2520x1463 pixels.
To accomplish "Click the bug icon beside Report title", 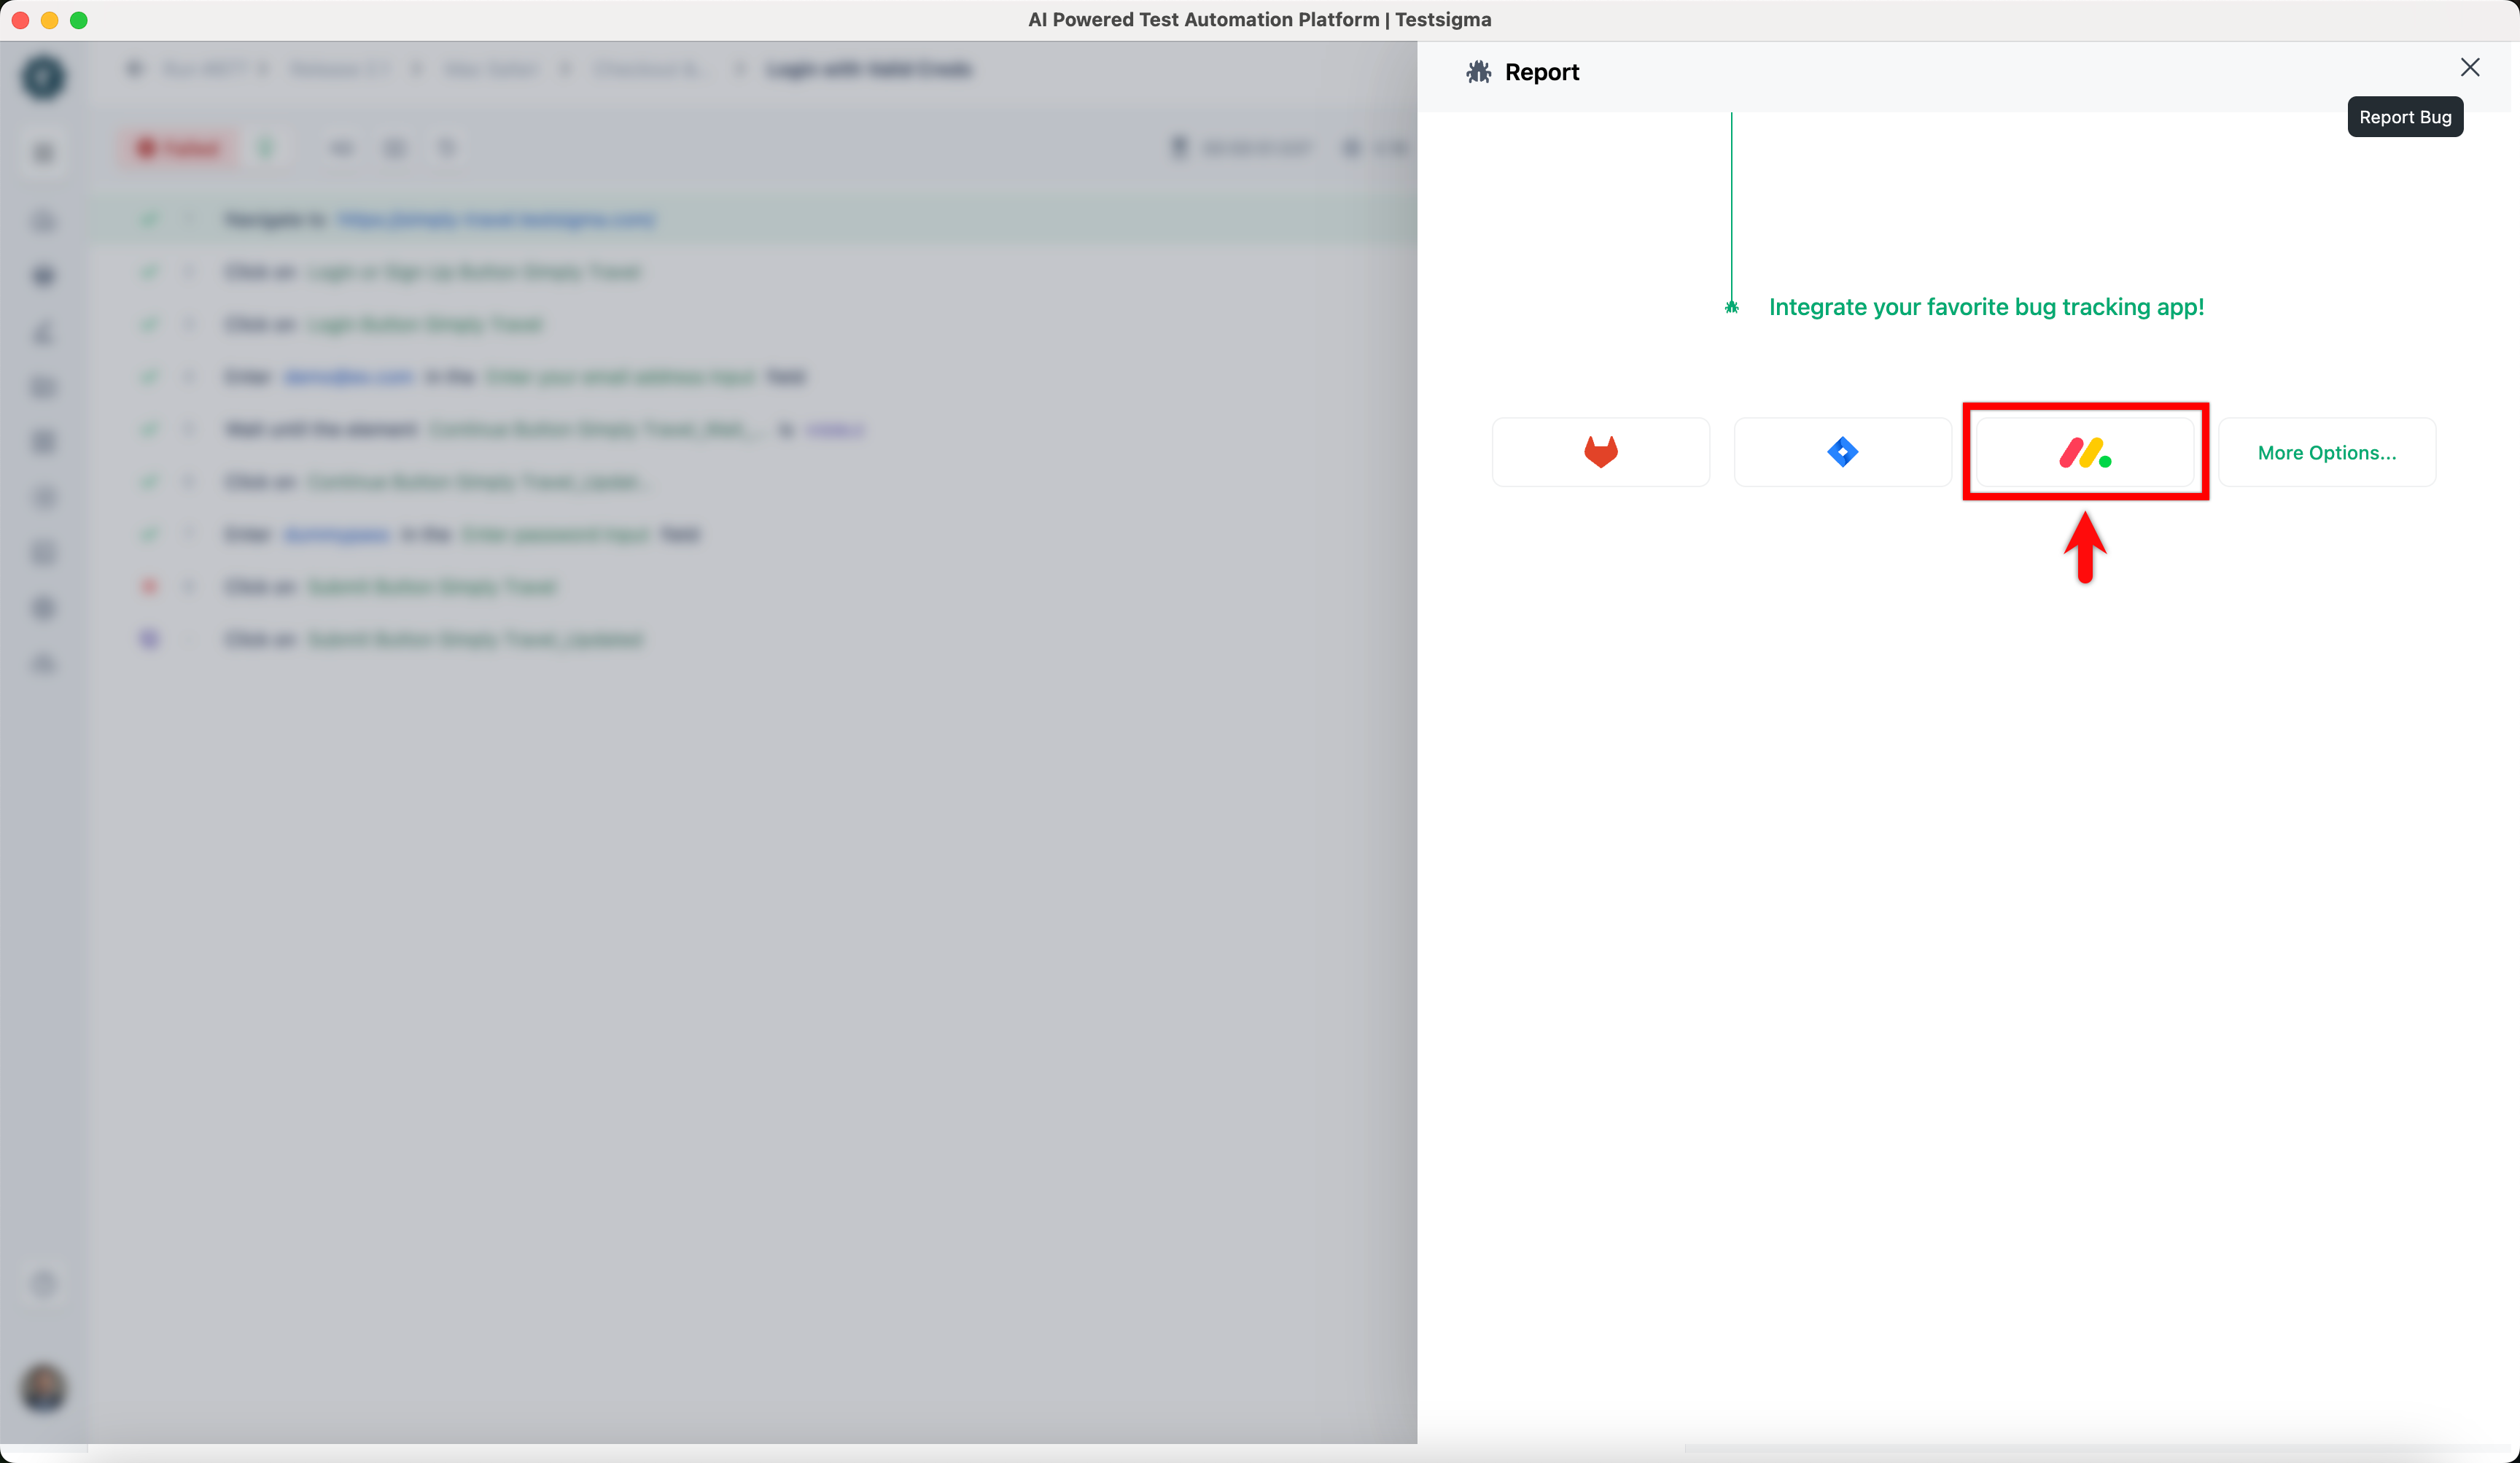I will point(1478,72).
